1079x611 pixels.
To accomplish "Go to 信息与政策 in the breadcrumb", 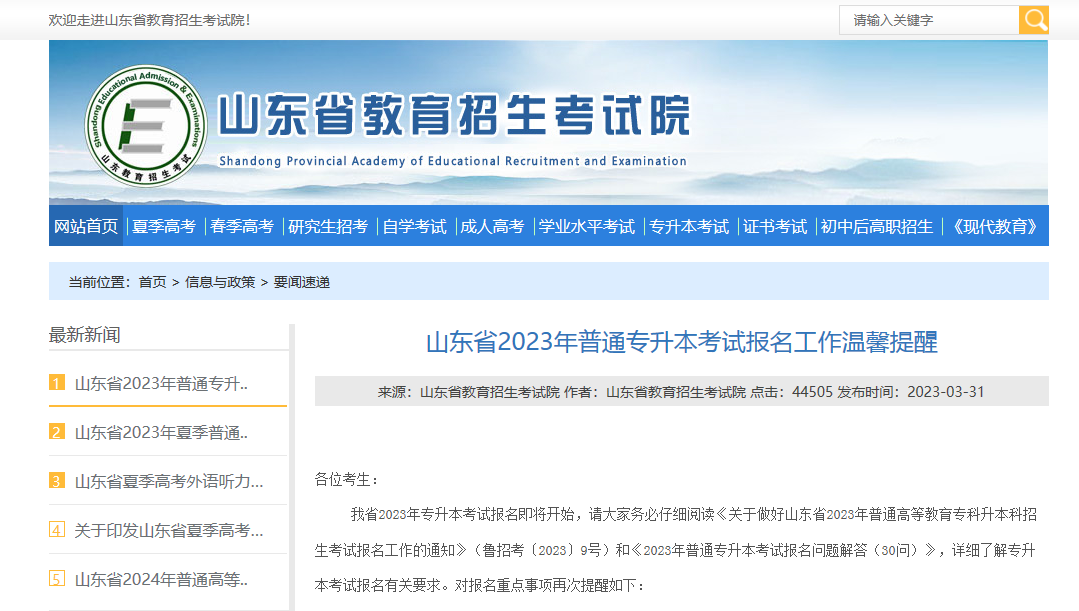I will (220, 282).
